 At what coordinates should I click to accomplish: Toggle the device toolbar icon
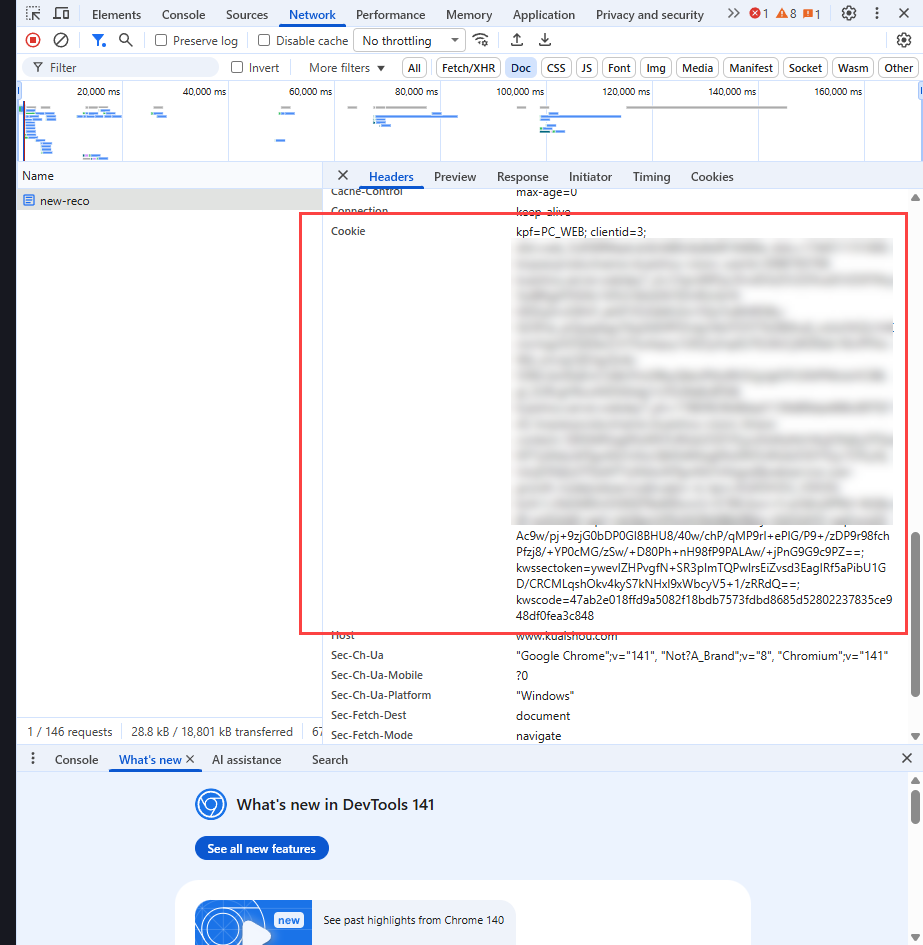coord(61,14)
